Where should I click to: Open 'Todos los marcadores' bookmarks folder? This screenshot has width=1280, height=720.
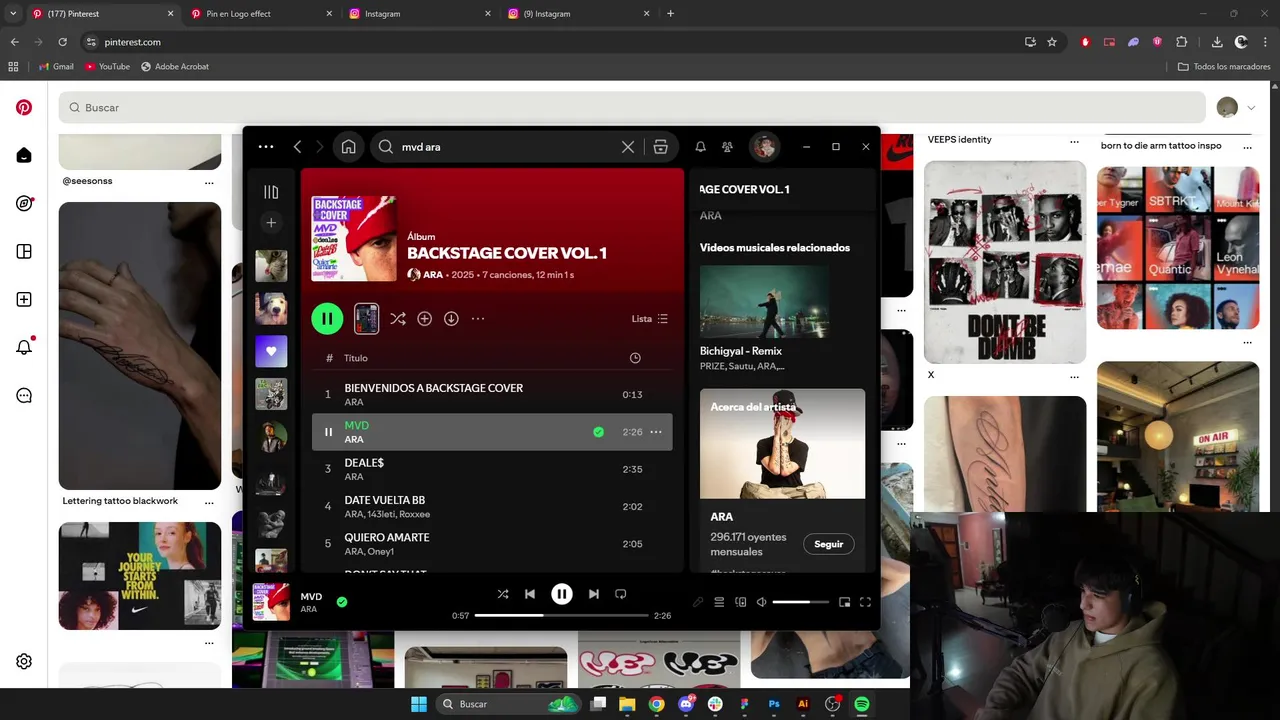click(1224, 67)
